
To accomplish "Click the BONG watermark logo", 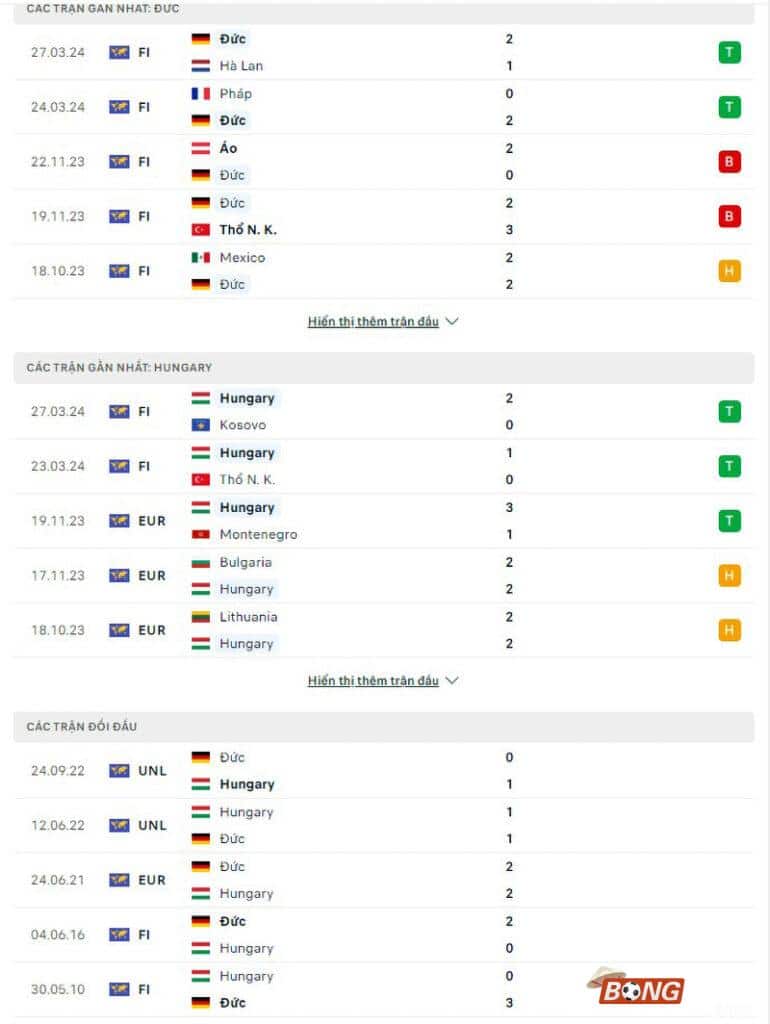I will point(638,990).
